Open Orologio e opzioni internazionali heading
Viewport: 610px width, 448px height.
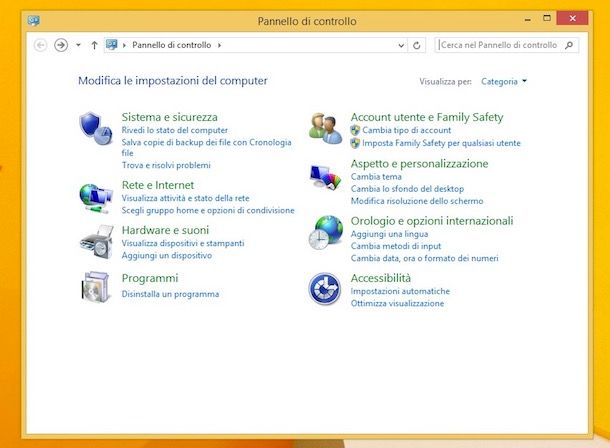pos(432,221)
